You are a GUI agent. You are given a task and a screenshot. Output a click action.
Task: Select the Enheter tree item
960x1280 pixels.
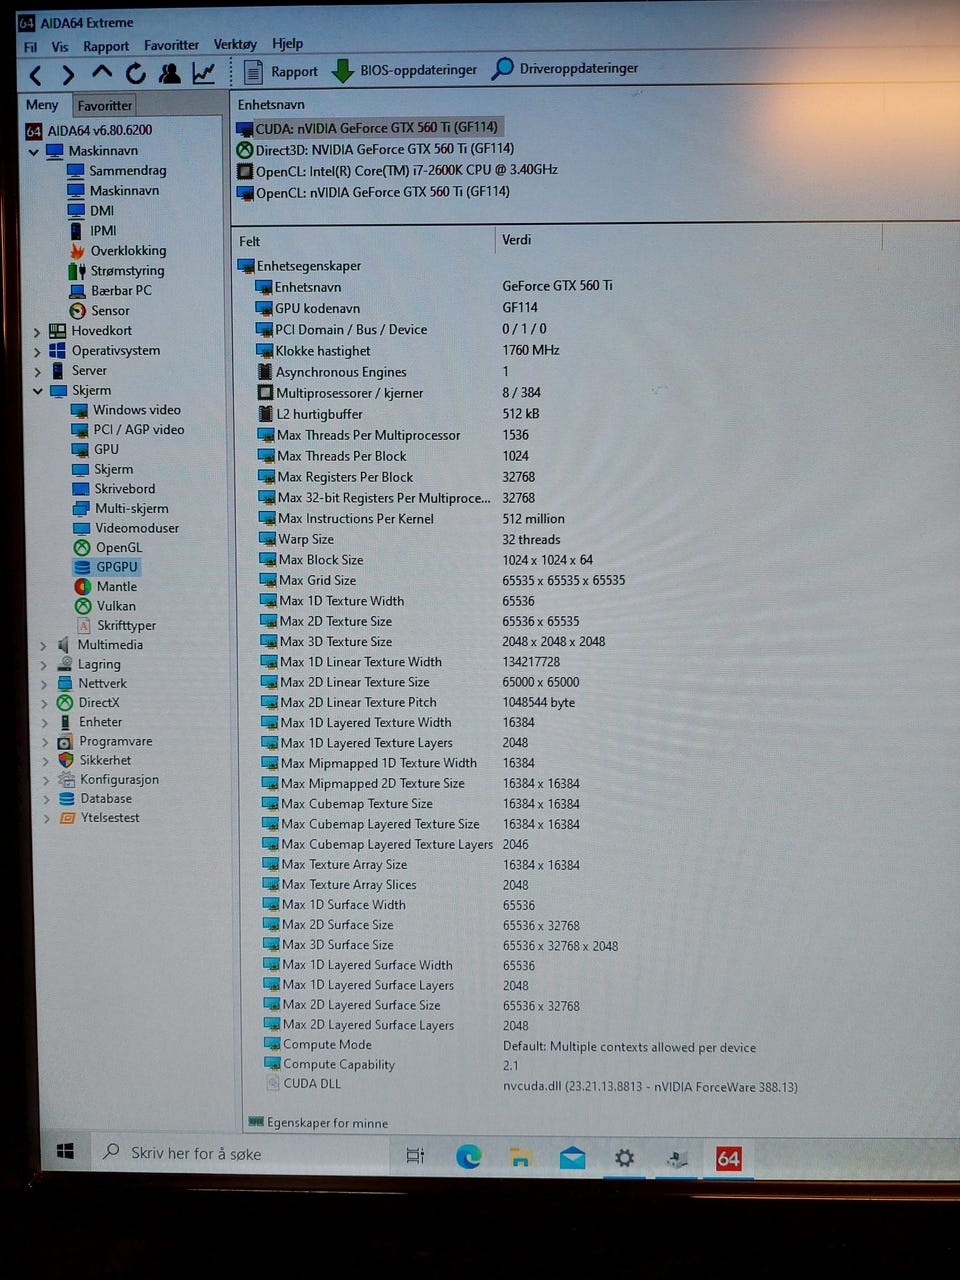[x=90, y=722]
